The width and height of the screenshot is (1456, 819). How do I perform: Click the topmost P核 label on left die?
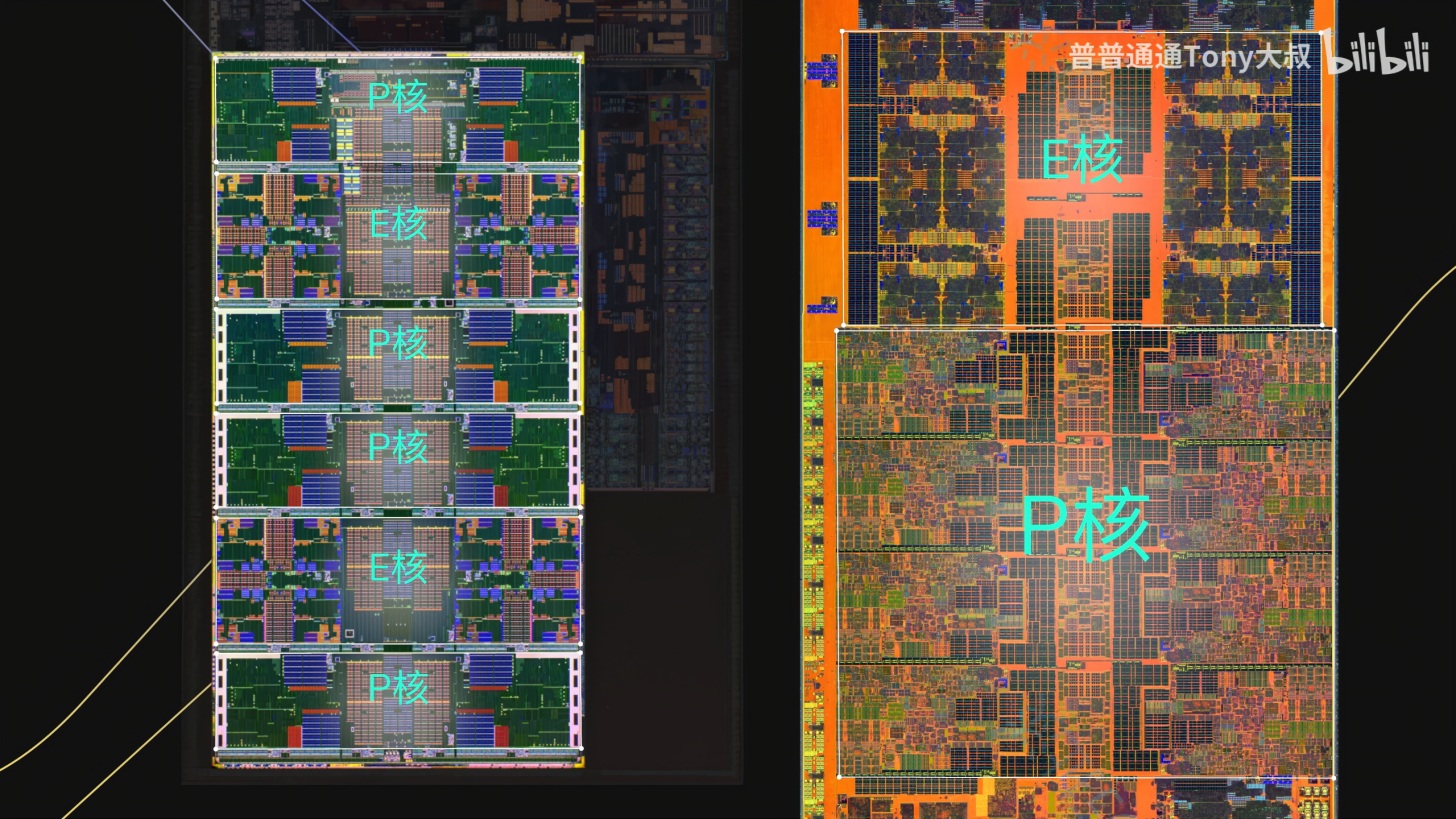[397, 96]
